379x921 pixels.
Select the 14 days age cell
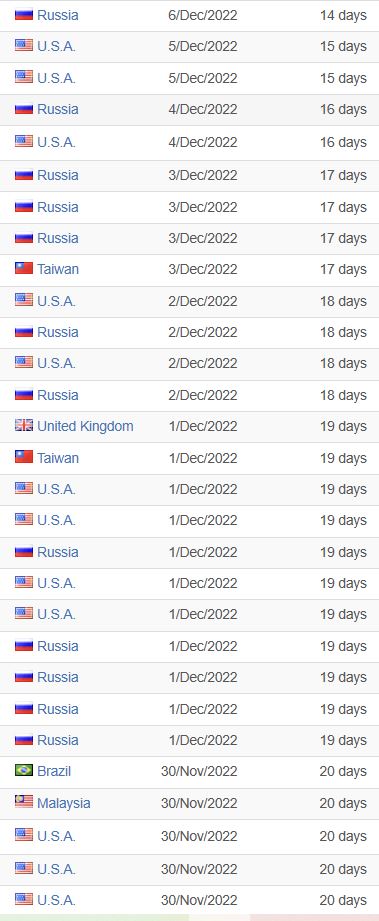pyautogui.click(x=343, y=15)
